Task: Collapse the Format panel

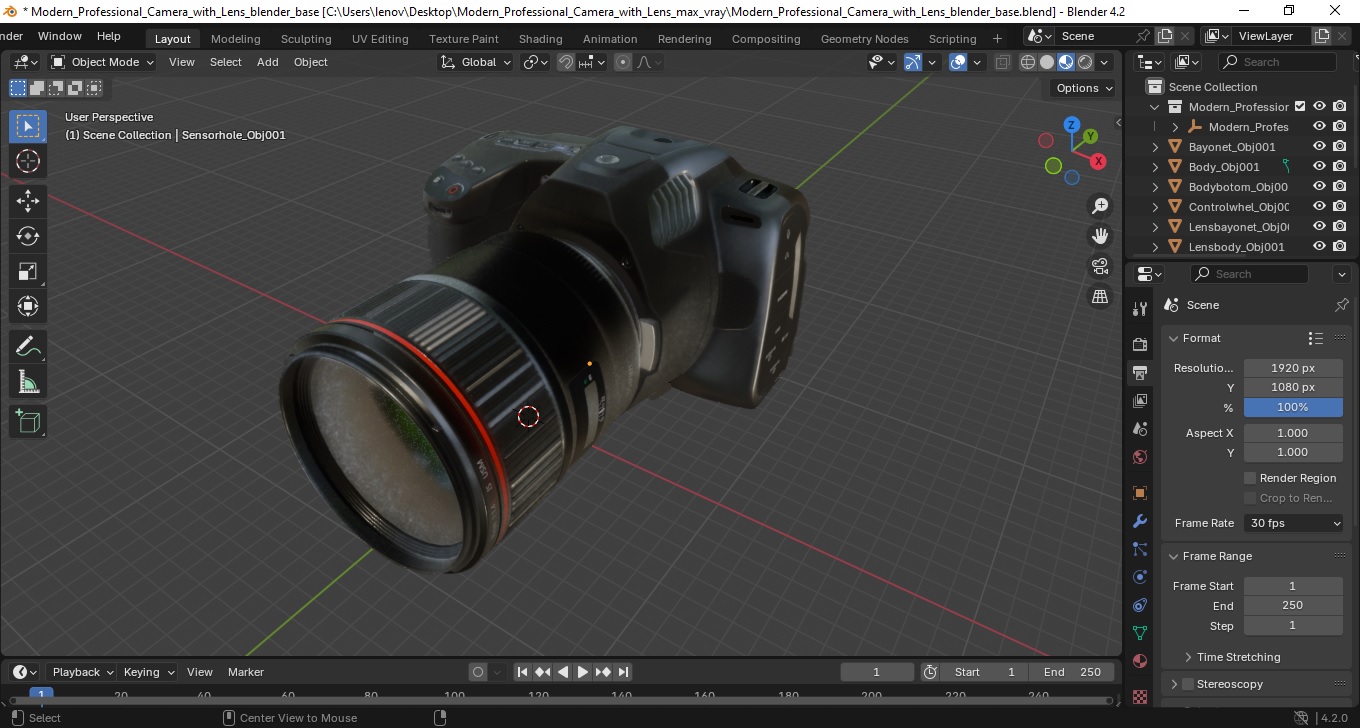Action: [1174, 338]
